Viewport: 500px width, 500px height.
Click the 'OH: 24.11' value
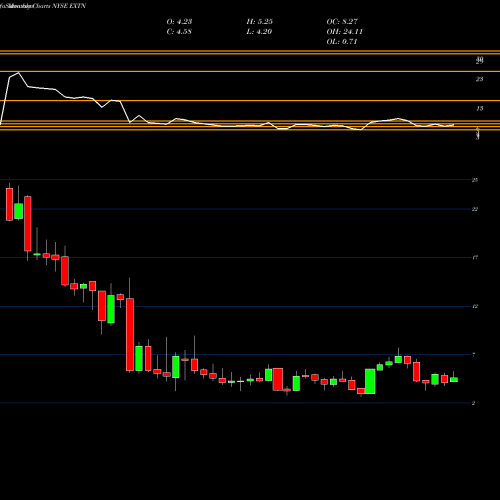click(x=345, y=32)
